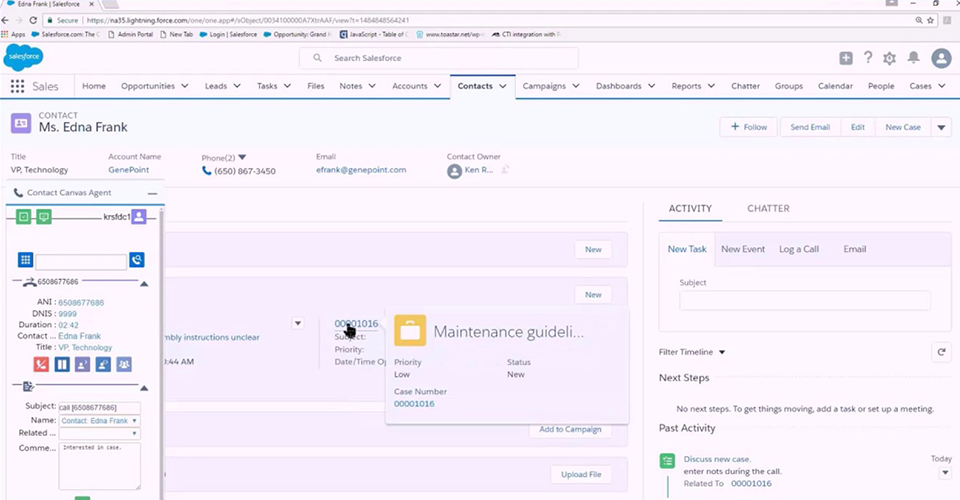This screenshot has height=500, width=960.
Task: Select the Email activity tab
Action: pos(855,249)
